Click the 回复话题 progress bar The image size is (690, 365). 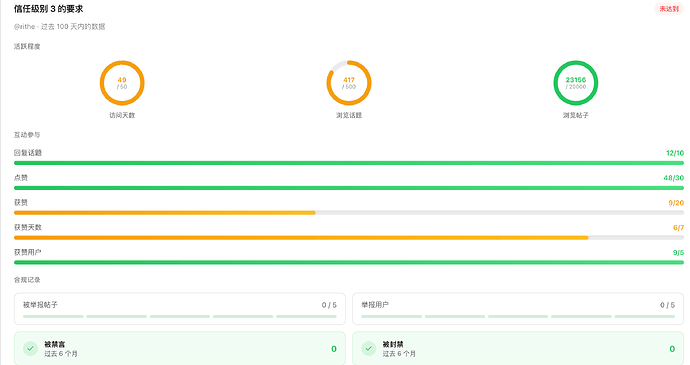coord(349,163)
